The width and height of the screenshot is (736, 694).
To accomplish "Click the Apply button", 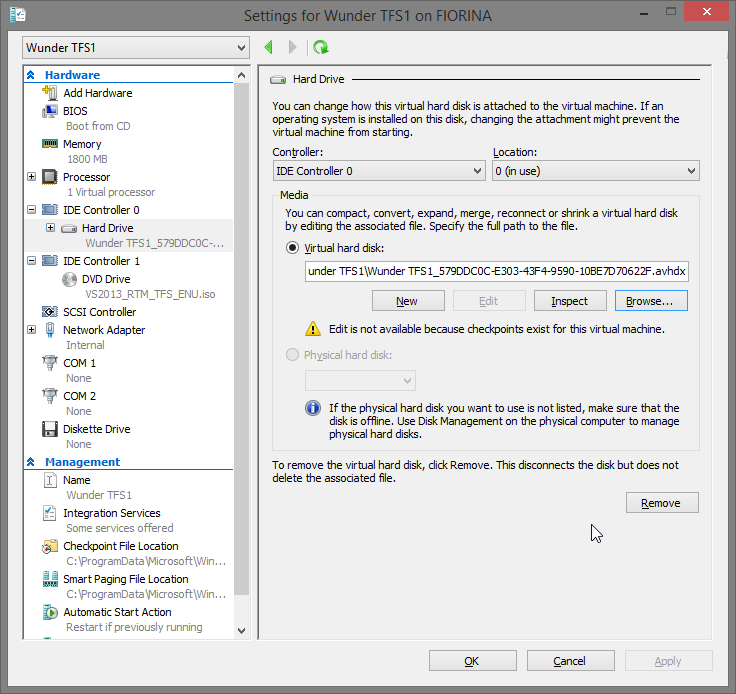I will [x=668, y=661].
